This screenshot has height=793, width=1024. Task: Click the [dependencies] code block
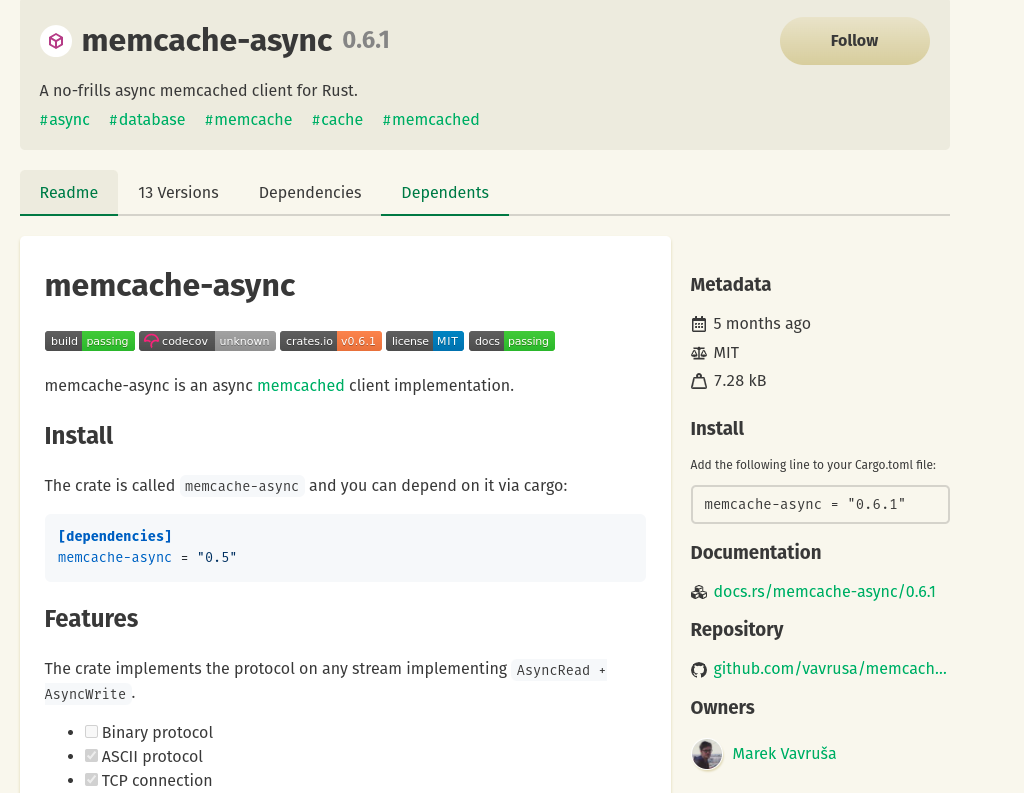[345, 547]
